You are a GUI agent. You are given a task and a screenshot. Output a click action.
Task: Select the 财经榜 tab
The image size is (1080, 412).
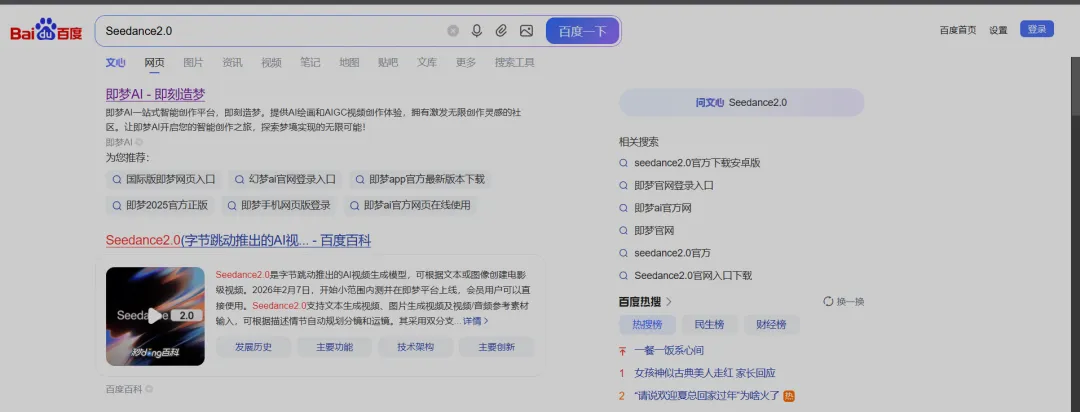tap(771, 325)
